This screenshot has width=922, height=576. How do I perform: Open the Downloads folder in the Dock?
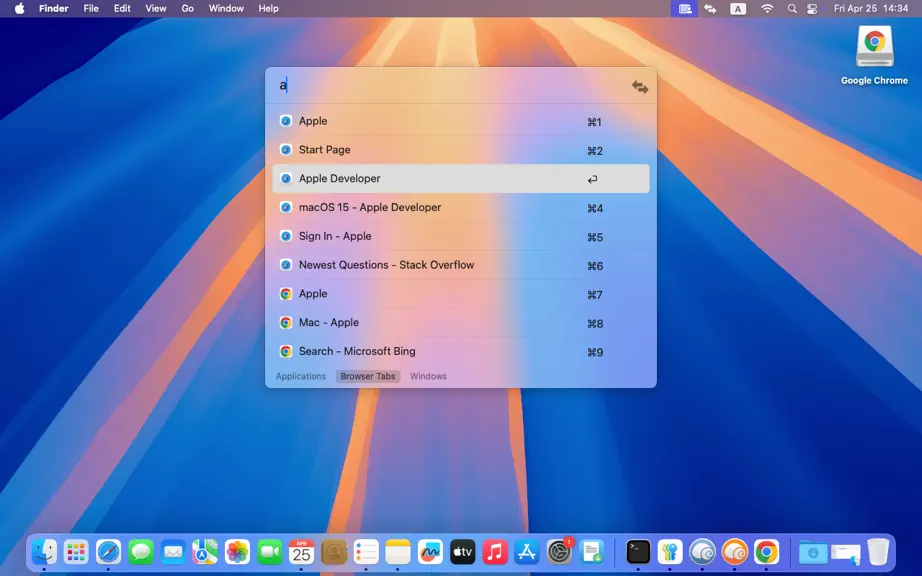click(813, 552)
